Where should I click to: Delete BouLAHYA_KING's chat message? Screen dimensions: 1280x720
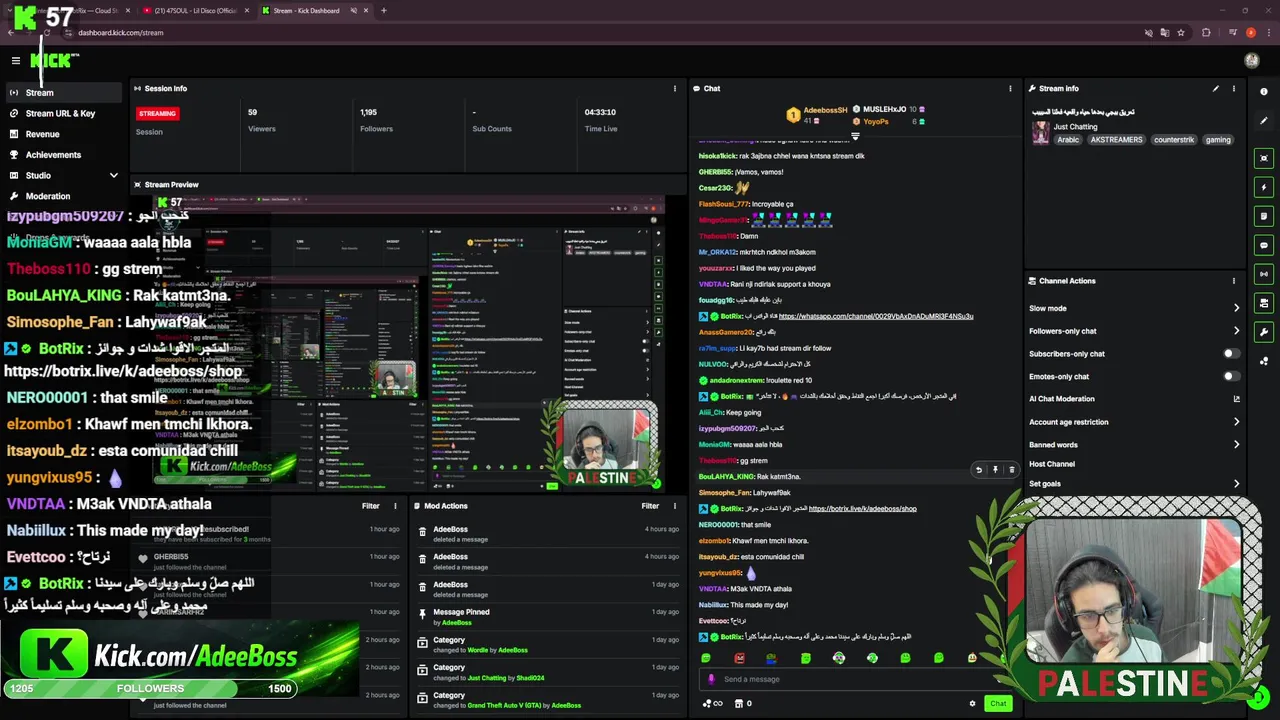click(x=1011, y=469)
